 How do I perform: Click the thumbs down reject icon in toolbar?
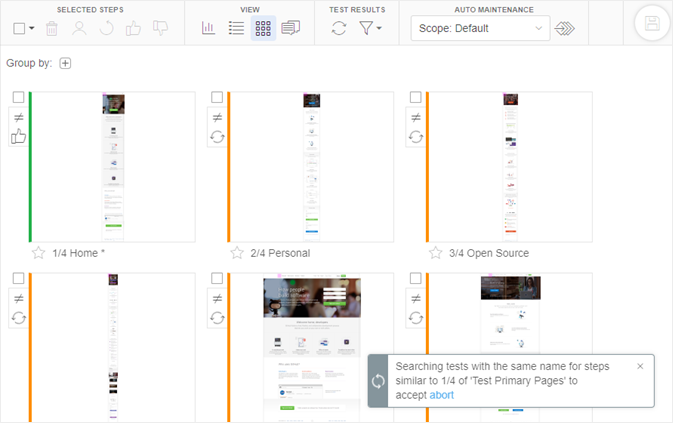point(160,28)
